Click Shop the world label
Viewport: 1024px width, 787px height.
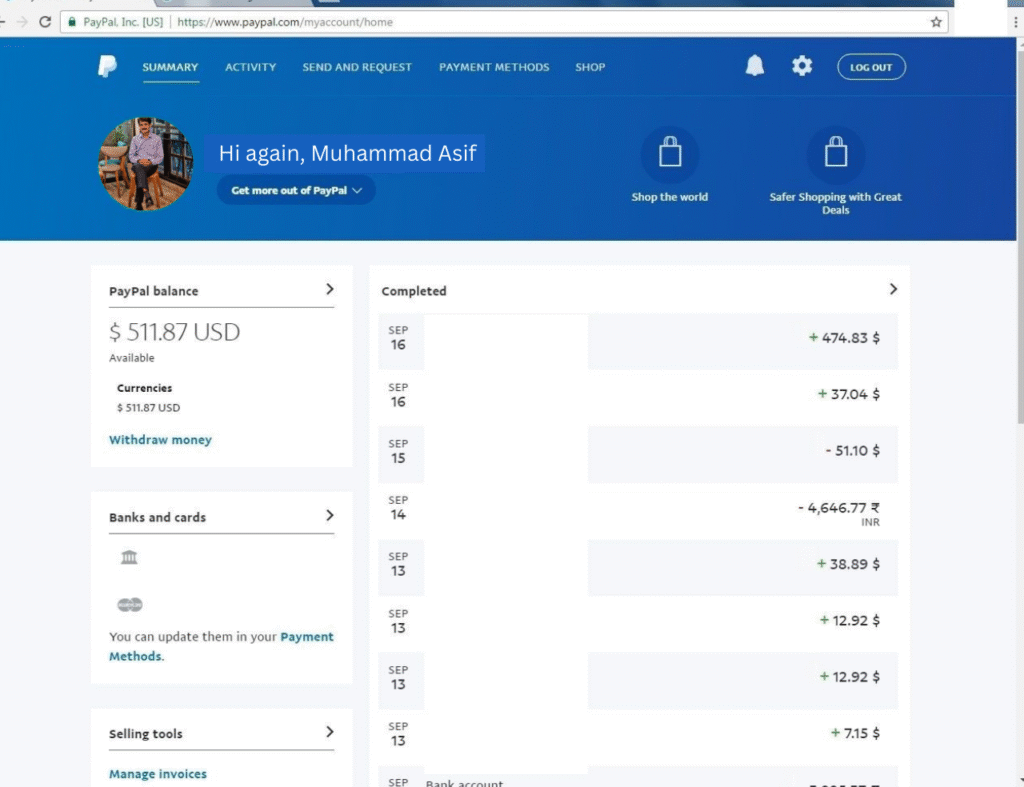[x=669, y=197]
